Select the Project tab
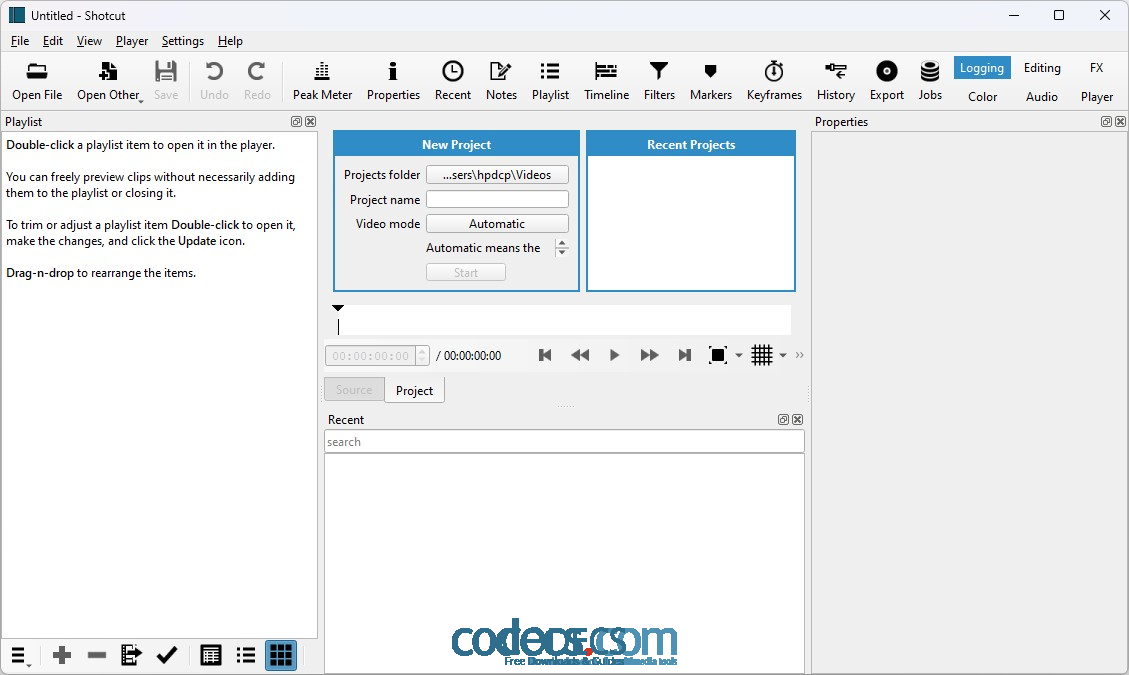The width and height of the screenshot is (1129, 675). pyautogui.click(x=414, y=390)
